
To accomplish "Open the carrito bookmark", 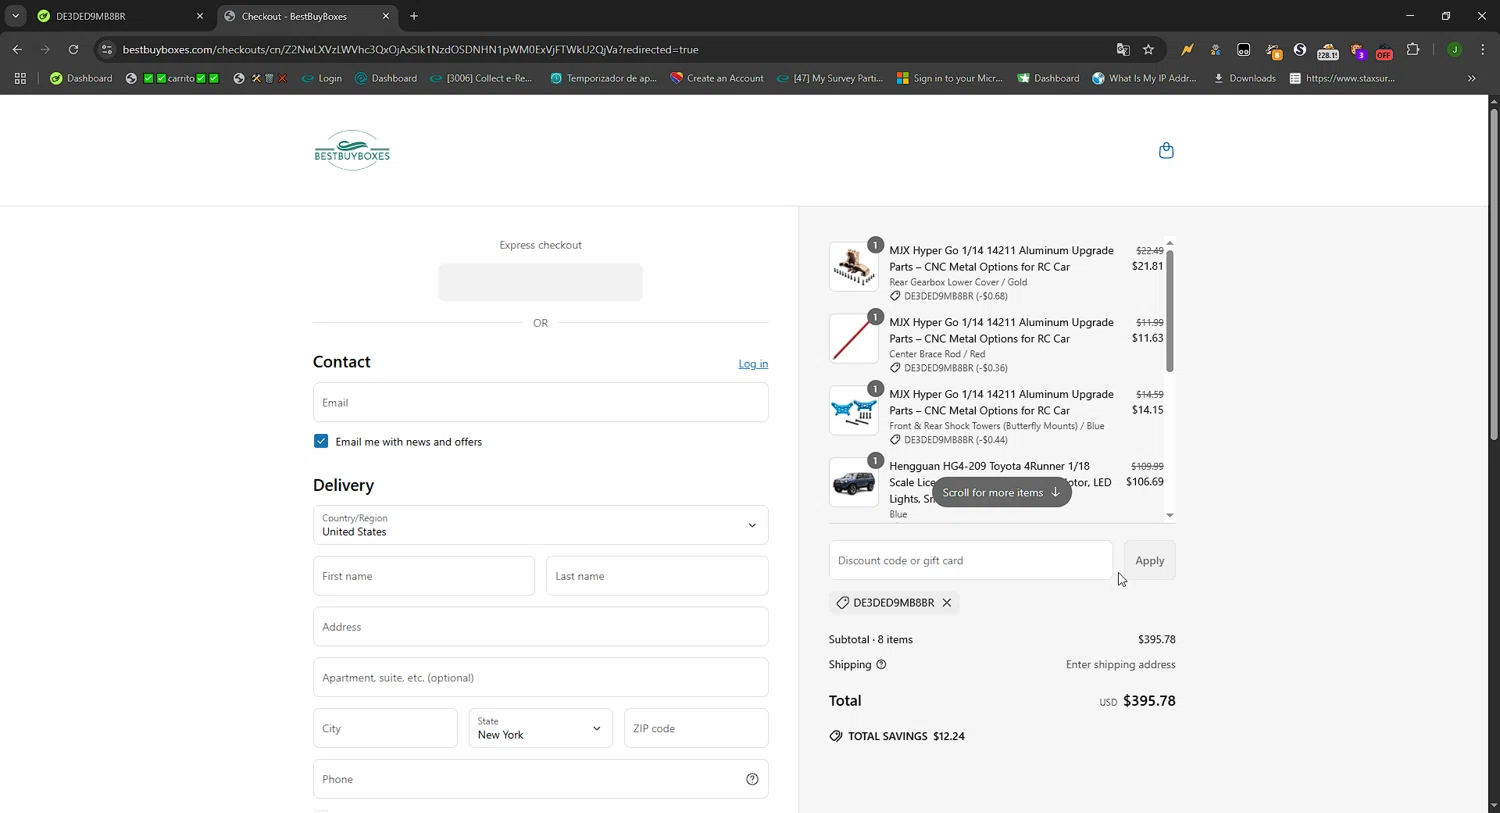I will [x=172, y=78].
